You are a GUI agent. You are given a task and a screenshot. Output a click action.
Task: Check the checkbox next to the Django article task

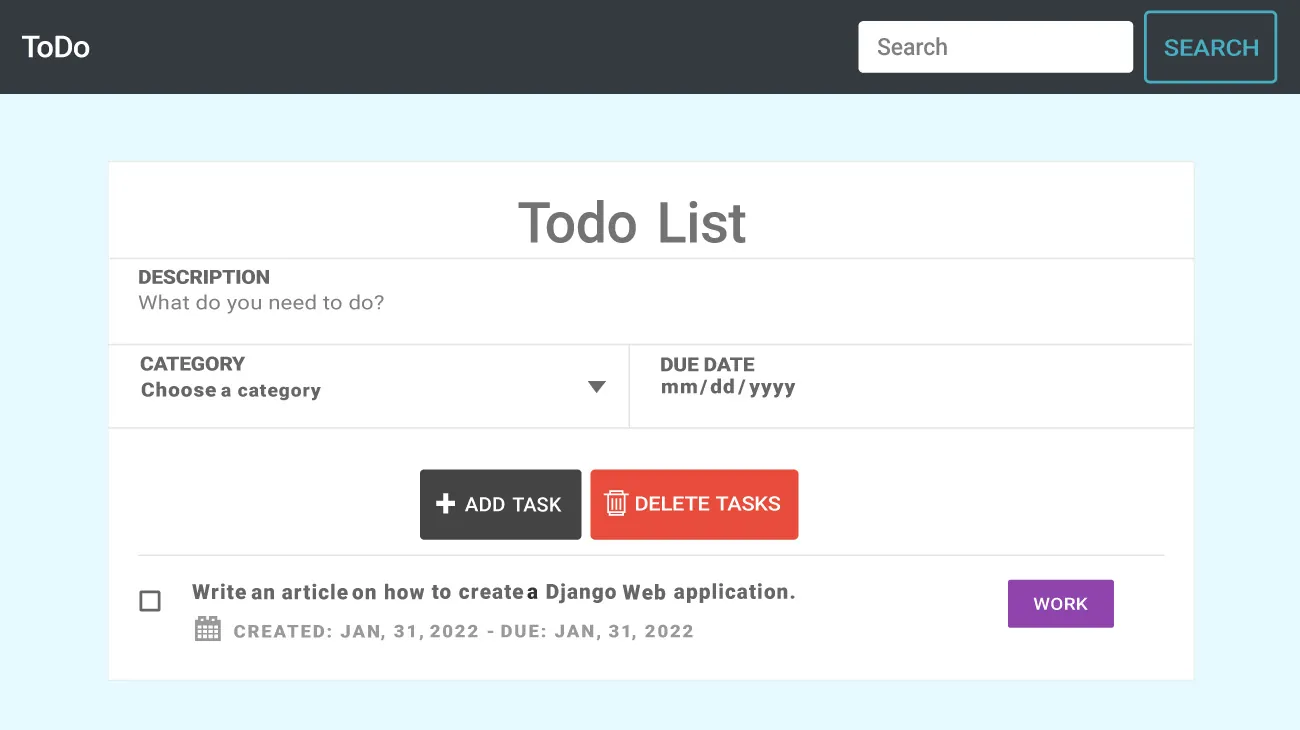[150, 600]
